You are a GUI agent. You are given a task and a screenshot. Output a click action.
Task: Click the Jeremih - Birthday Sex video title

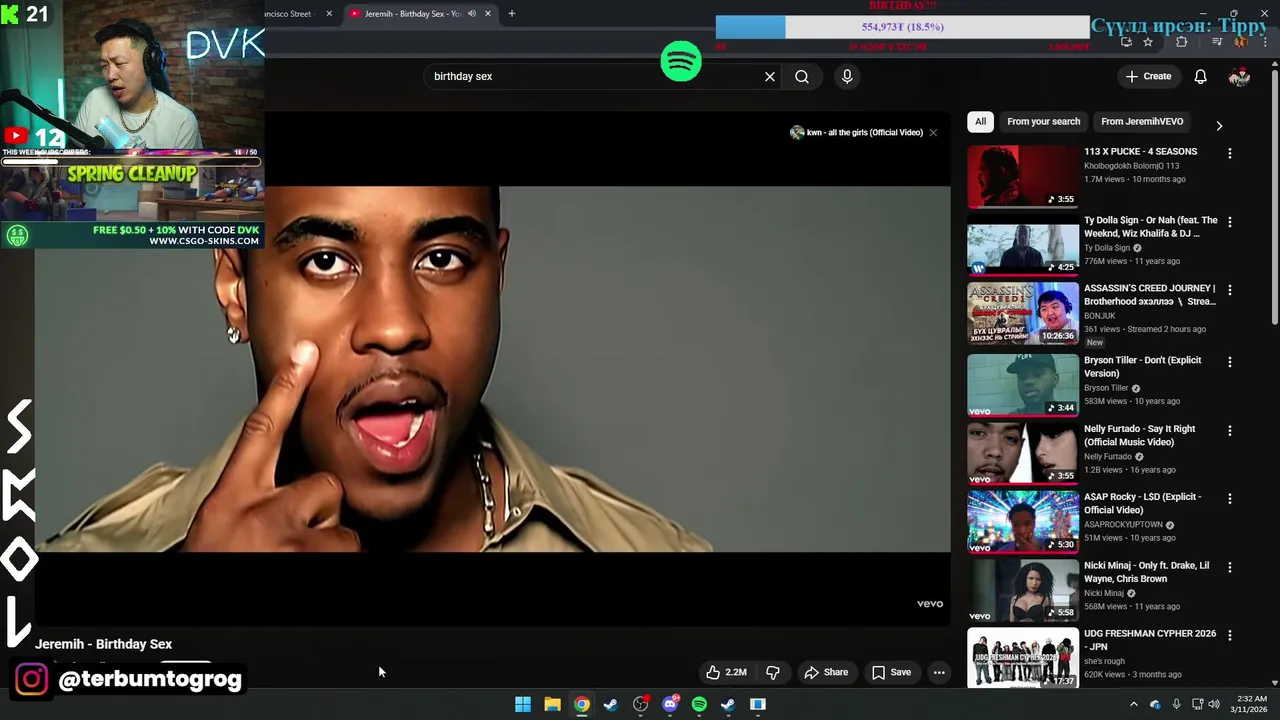click(103, 644)
